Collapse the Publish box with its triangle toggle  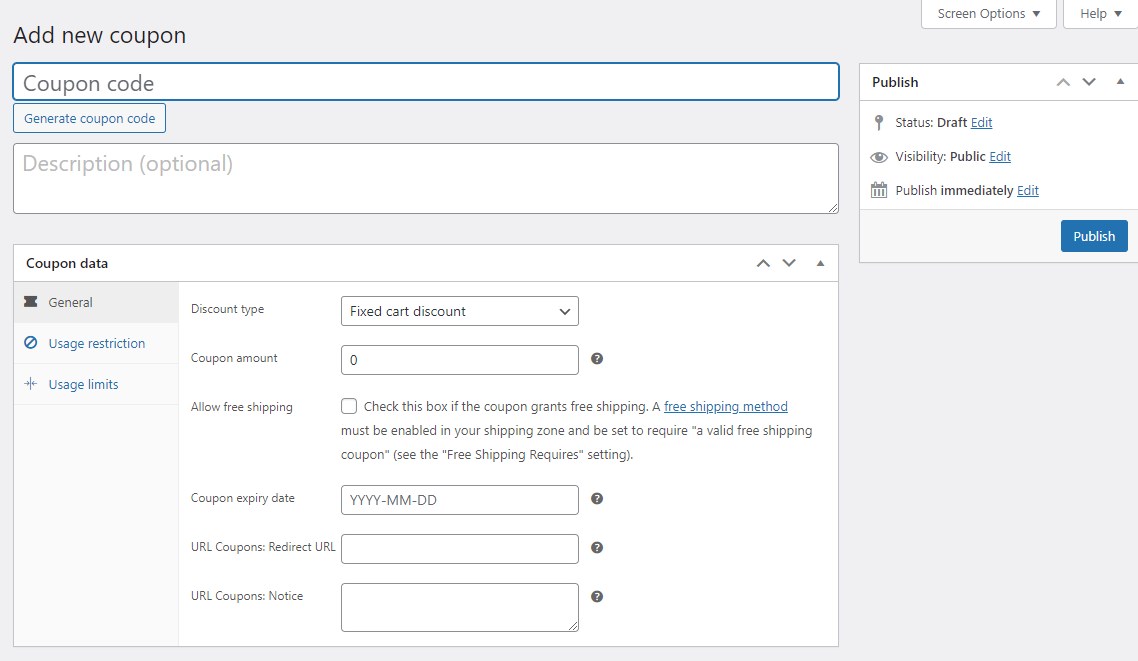[x=1120, y=82]
